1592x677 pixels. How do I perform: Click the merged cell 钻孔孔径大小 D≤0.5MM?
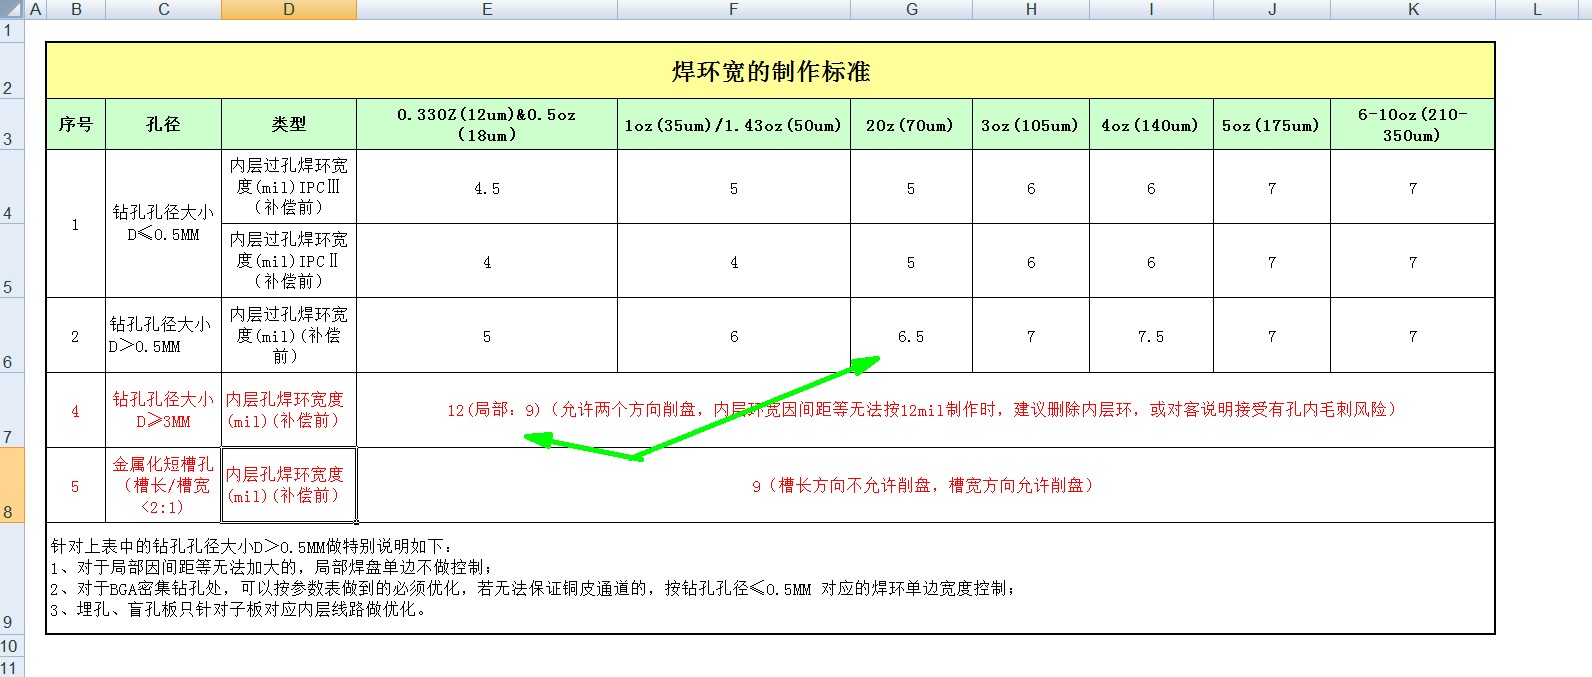(x=164, y=223)
